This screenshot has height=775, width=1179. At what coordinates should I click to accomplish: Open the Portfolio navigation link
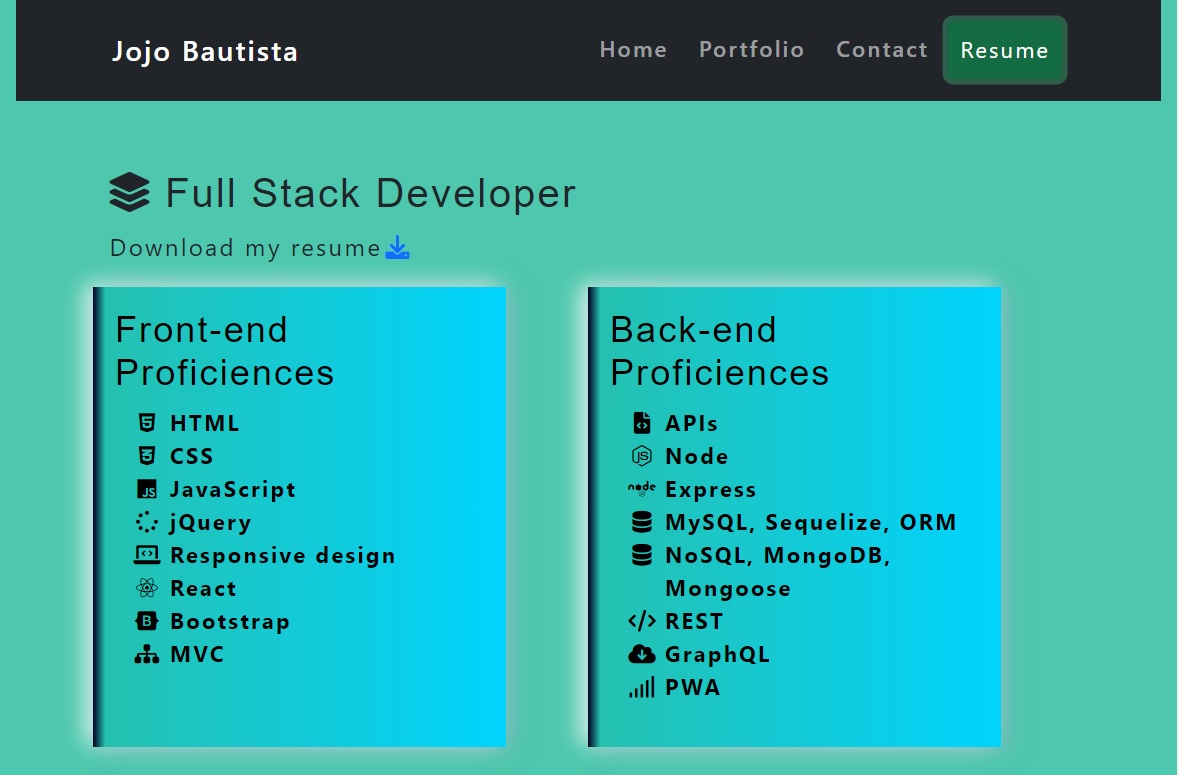tap(751, 50)
